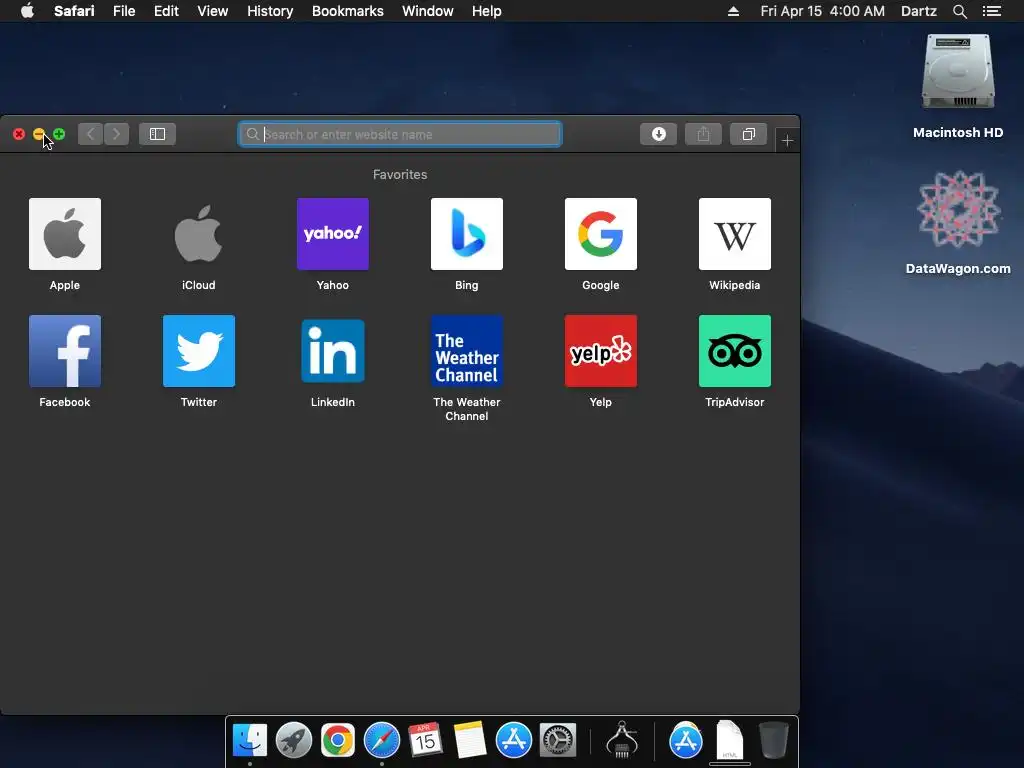Viewport: 1024px width, 768px height.
Task: Open the Apple menu
Action: pyautogui.click(x=27, y=11)
